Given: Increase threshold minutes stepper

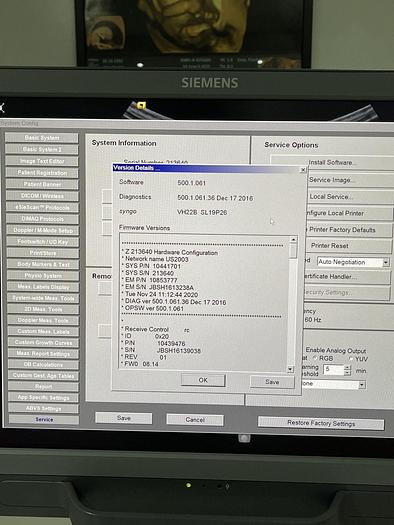Looking at the screenshot, I should point(347,367).
